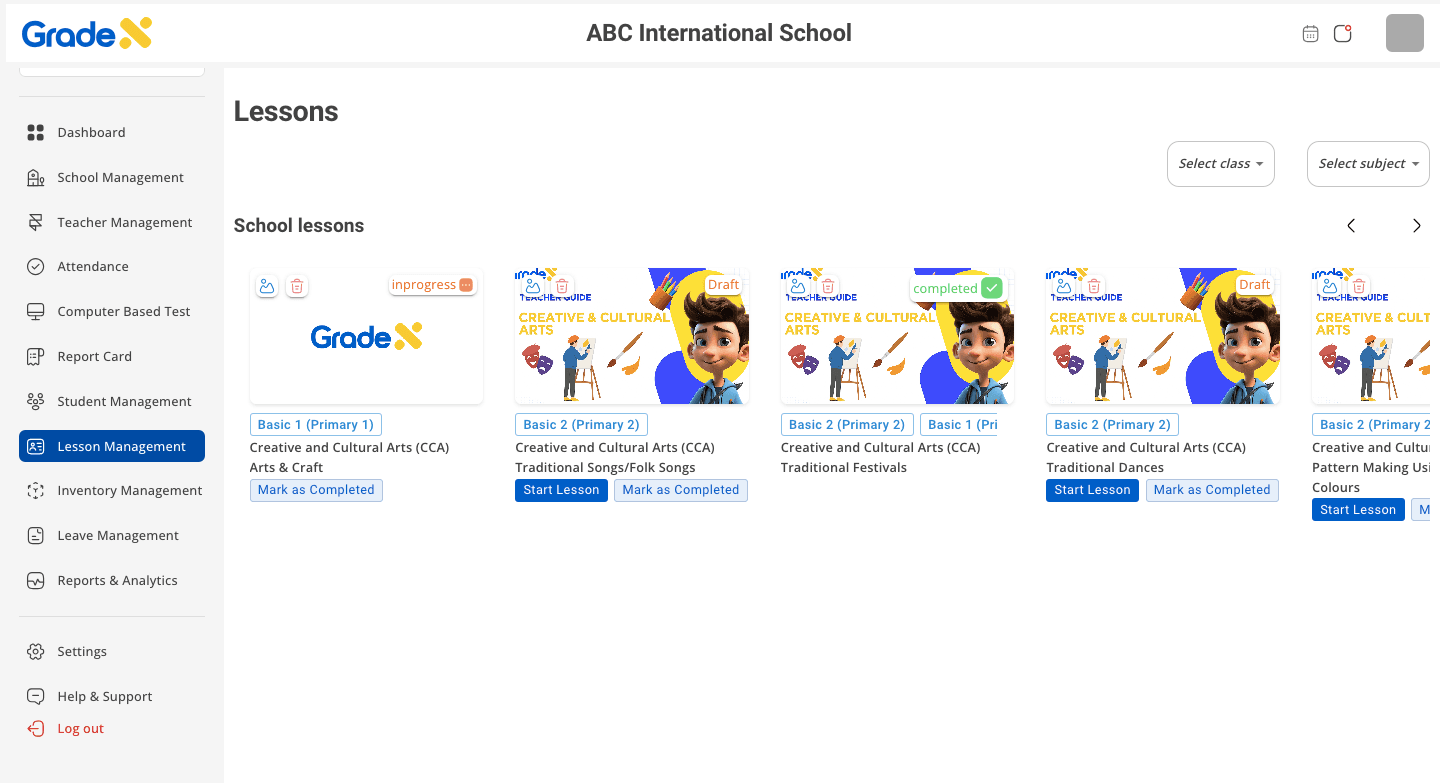Expand the Select class dropdown

(1220, 164)
